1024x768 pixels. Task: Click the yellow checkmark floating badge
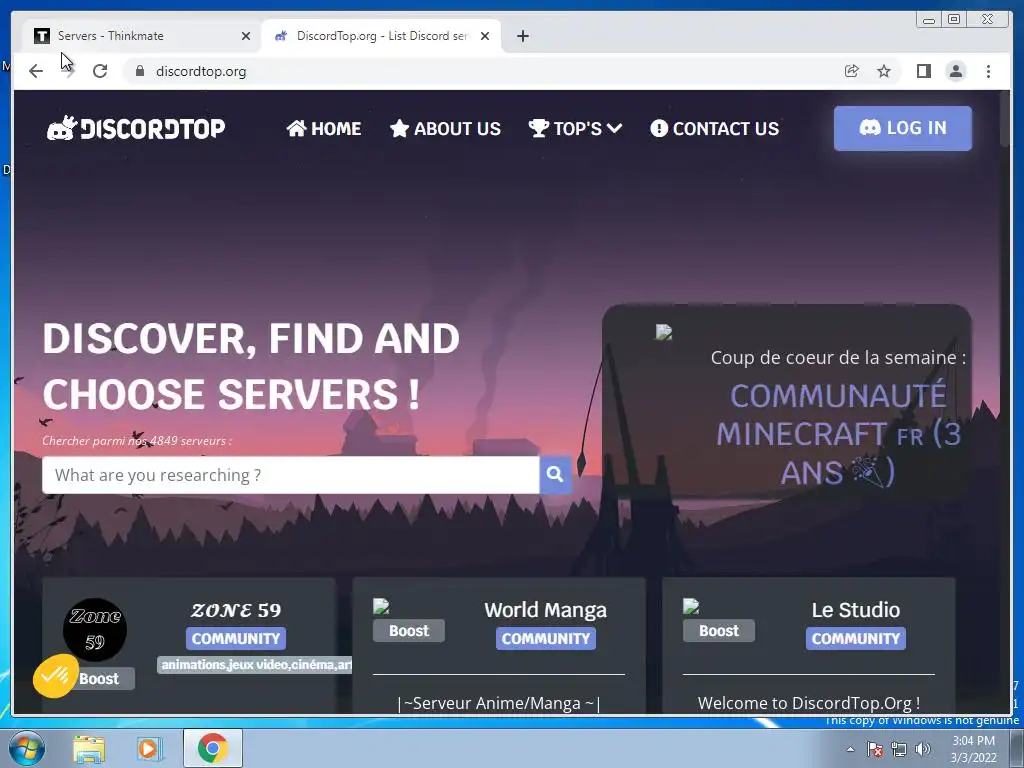56,676
